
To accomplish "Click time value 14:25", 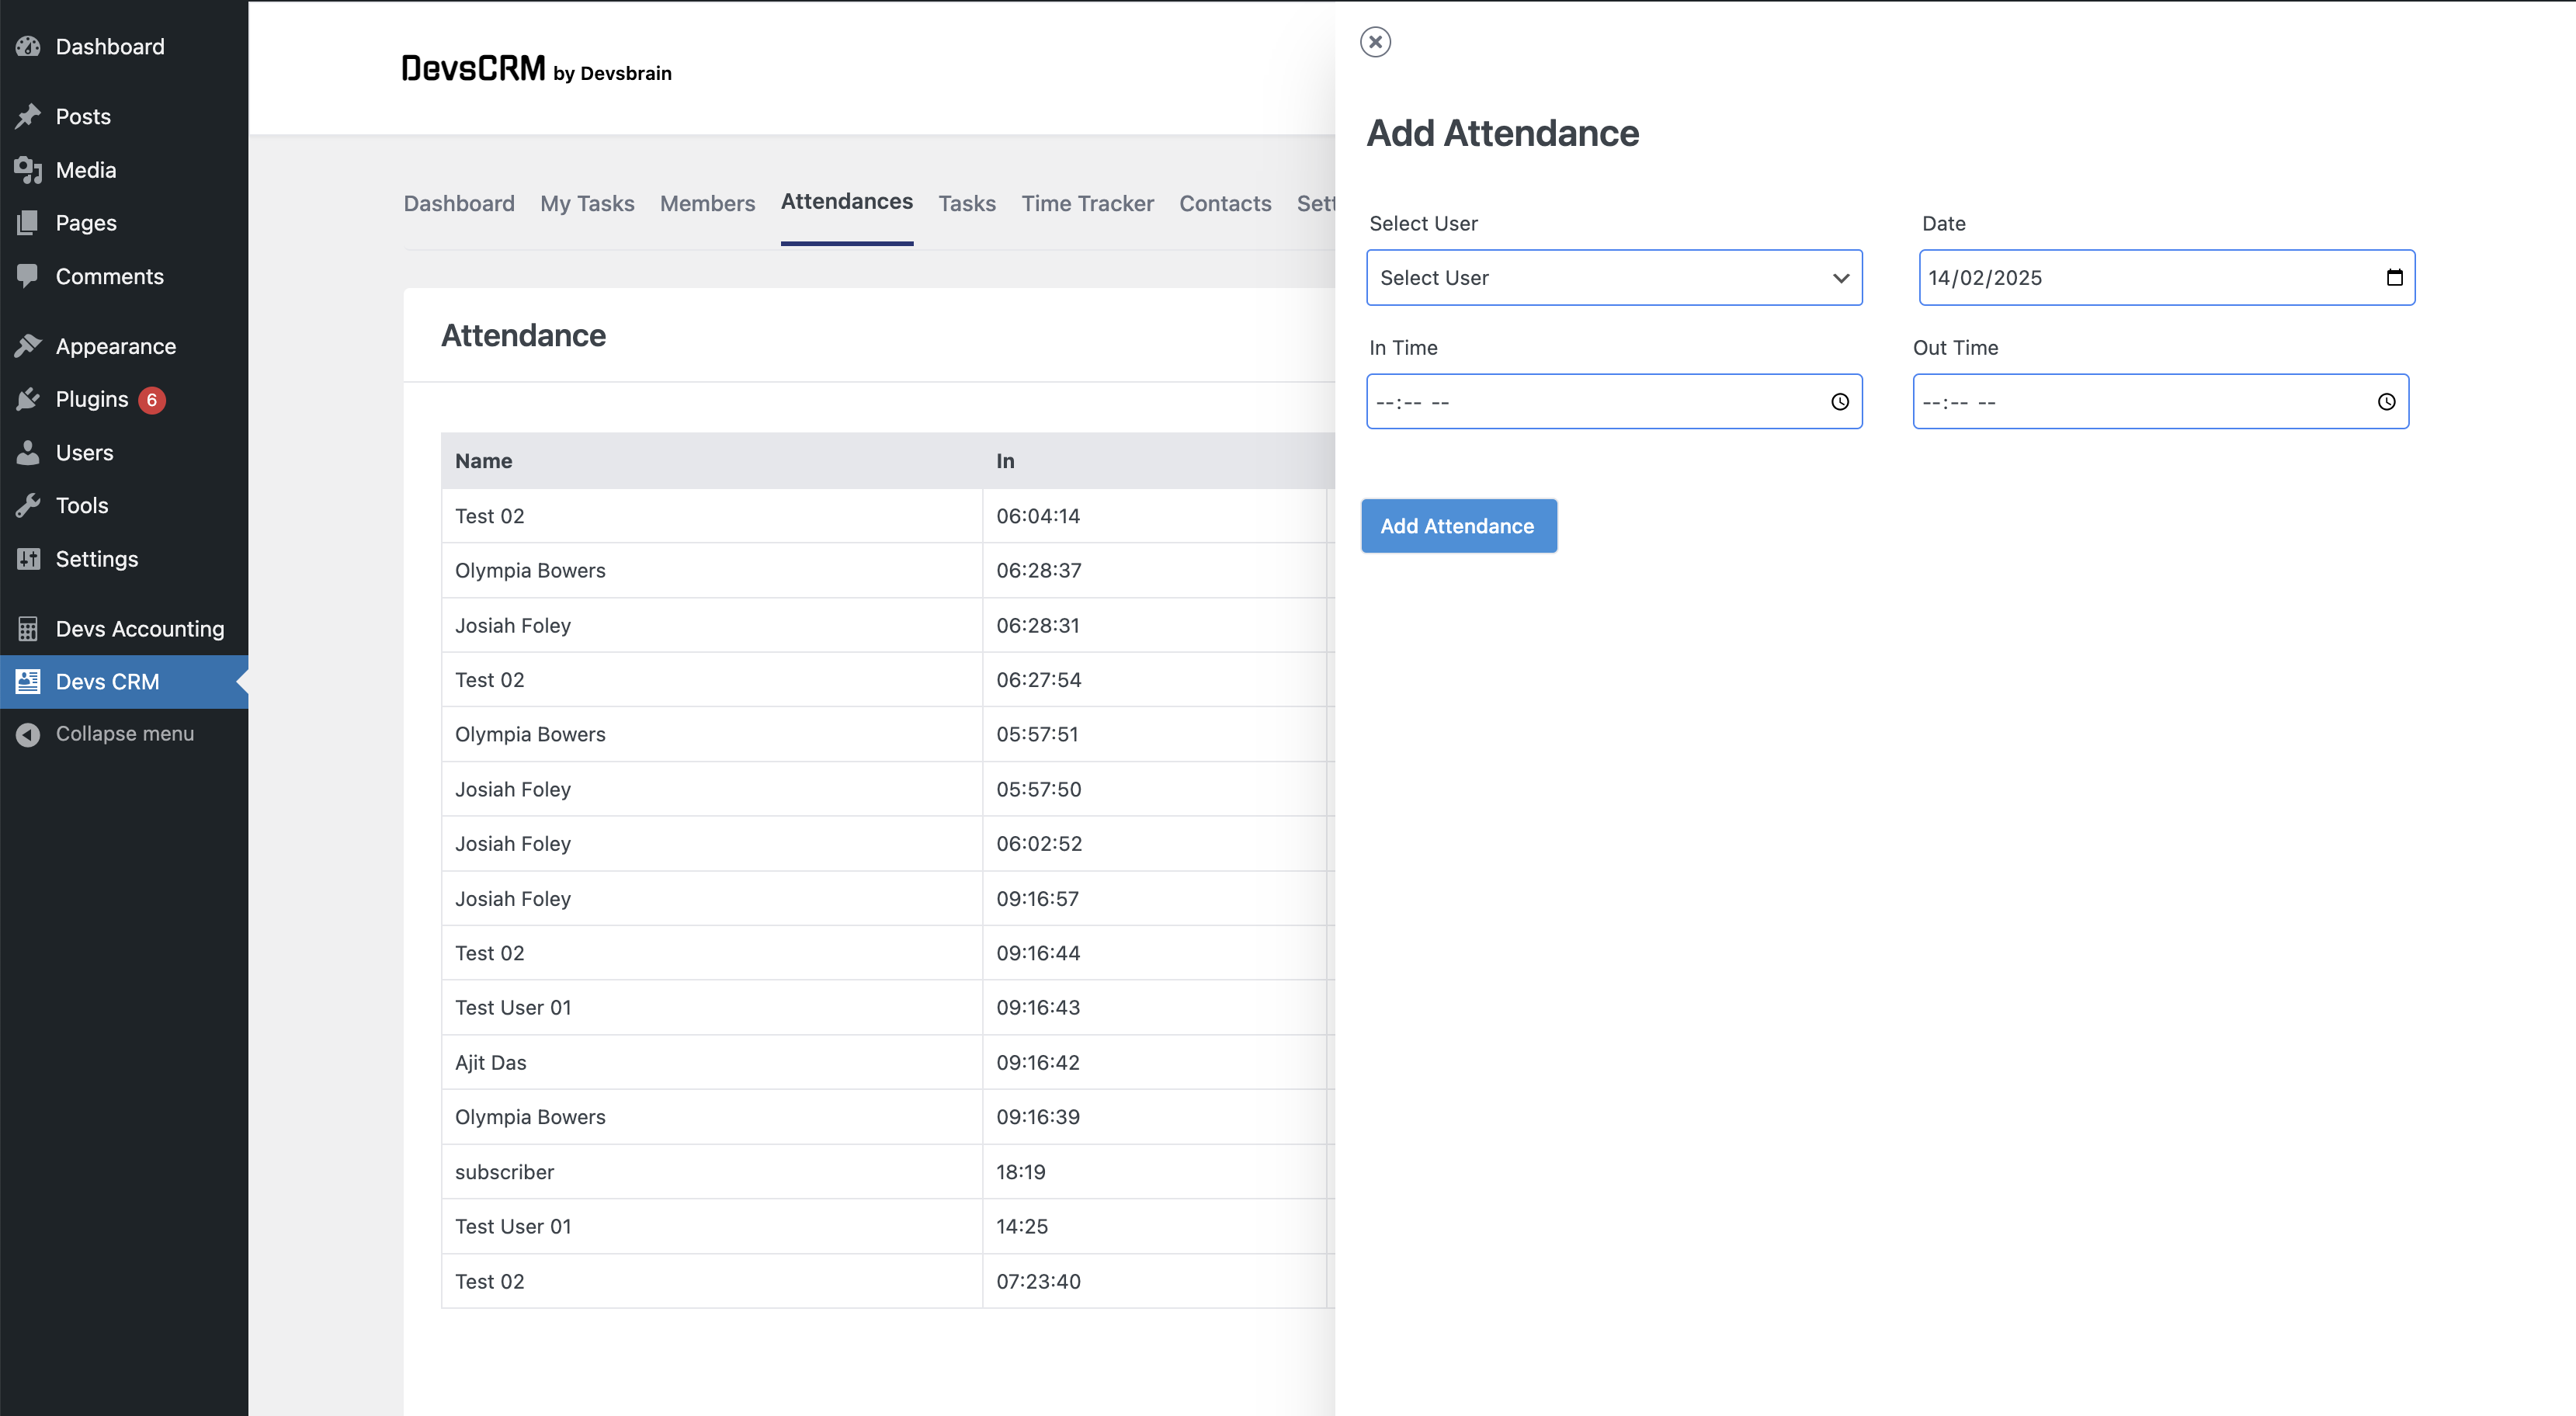I will pos(1022,1226).
